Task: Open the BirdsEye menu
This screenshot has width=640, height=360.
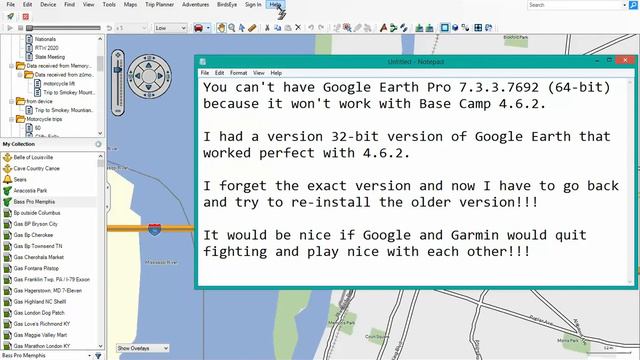Action: coord(227,4)
